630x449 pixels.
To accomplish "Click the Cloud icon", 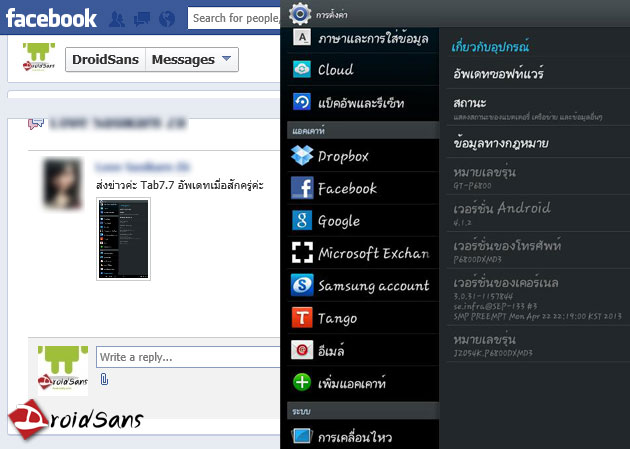I will coord(302,69).
